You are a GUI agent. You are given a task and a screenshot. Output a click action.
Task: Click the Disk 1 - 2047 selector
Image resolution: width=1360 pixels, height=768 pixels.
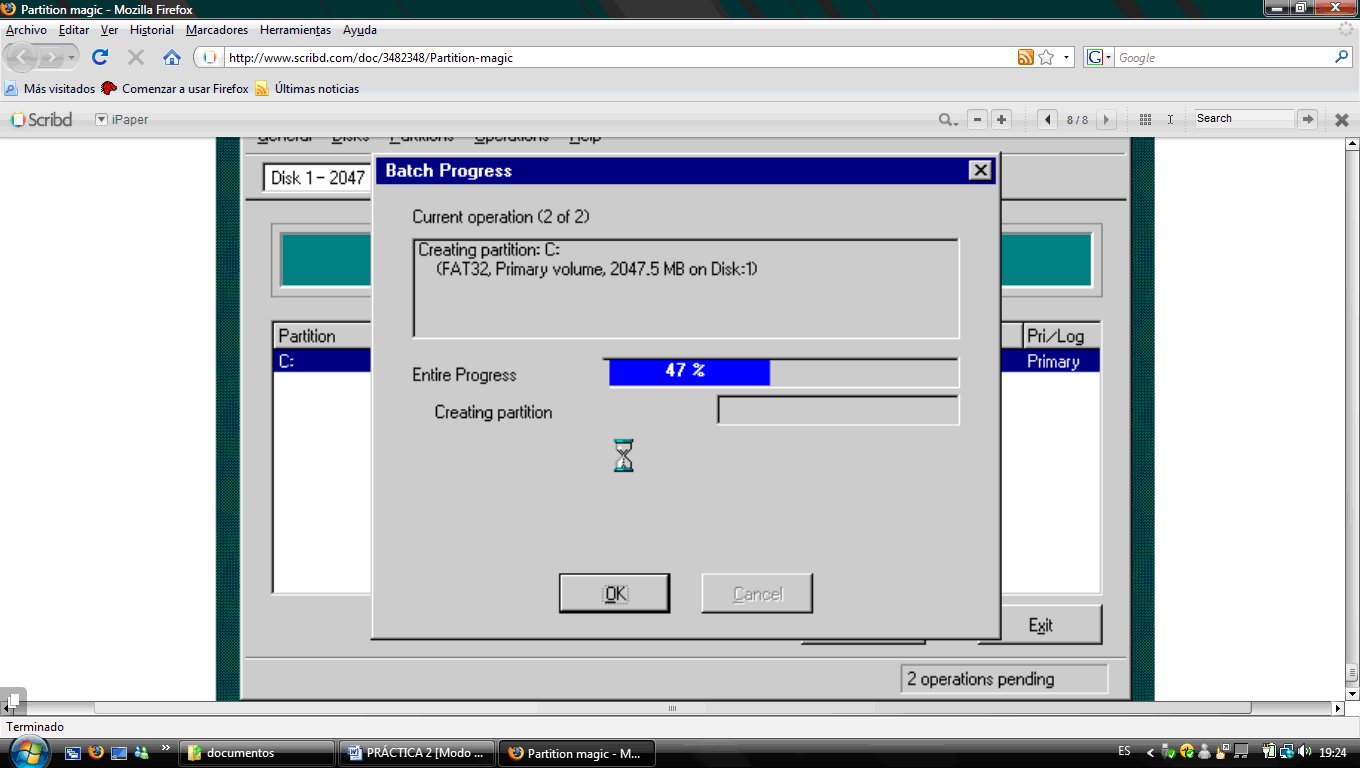point(318,178)
